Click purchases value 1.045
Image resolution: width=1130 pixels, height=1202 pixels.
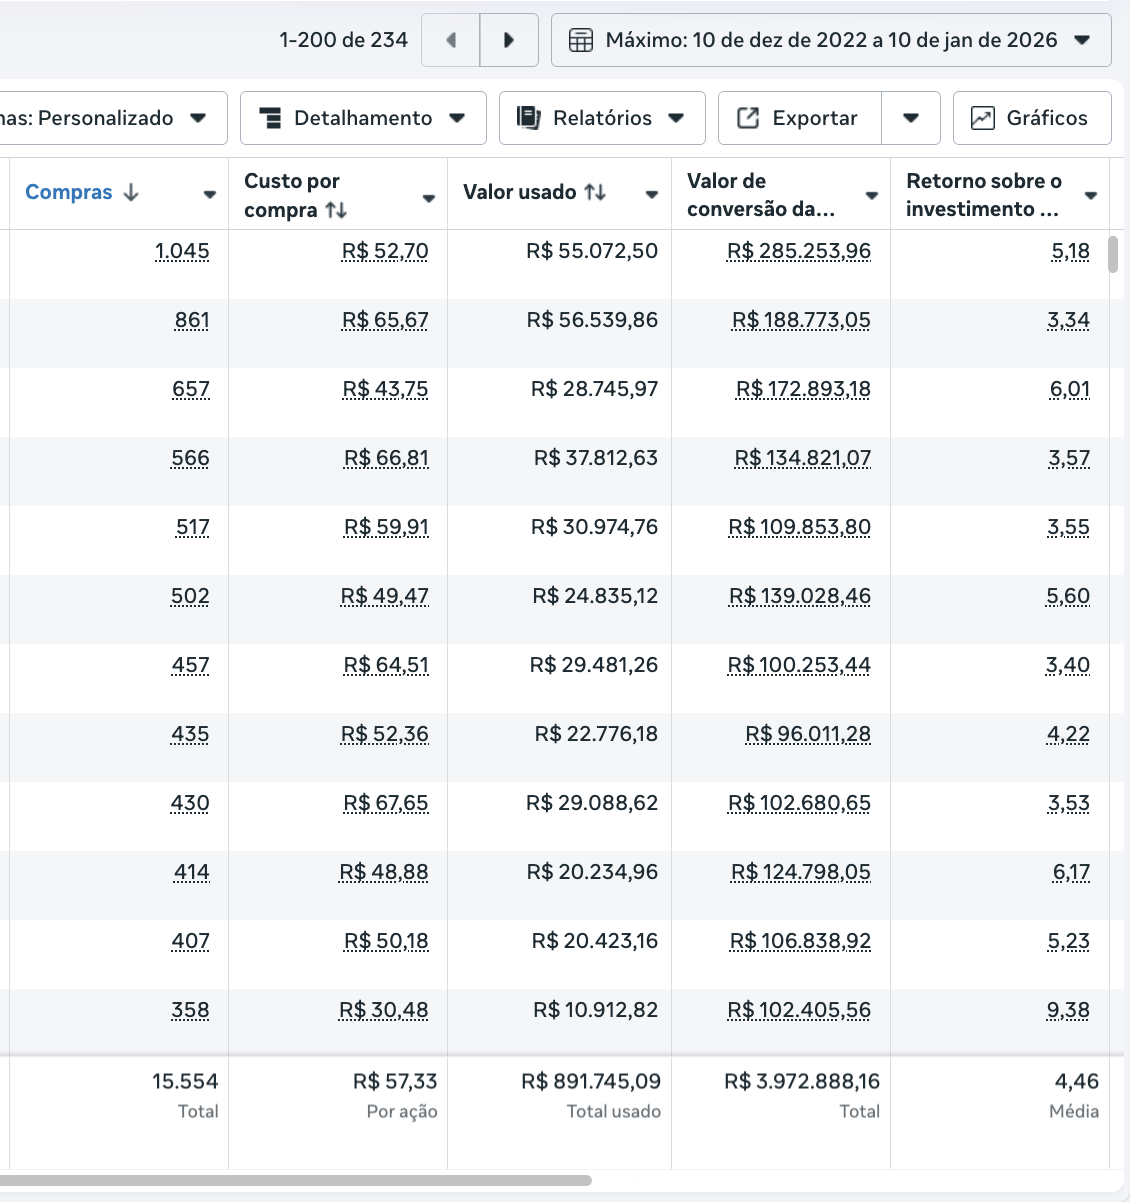coord(182,251)
